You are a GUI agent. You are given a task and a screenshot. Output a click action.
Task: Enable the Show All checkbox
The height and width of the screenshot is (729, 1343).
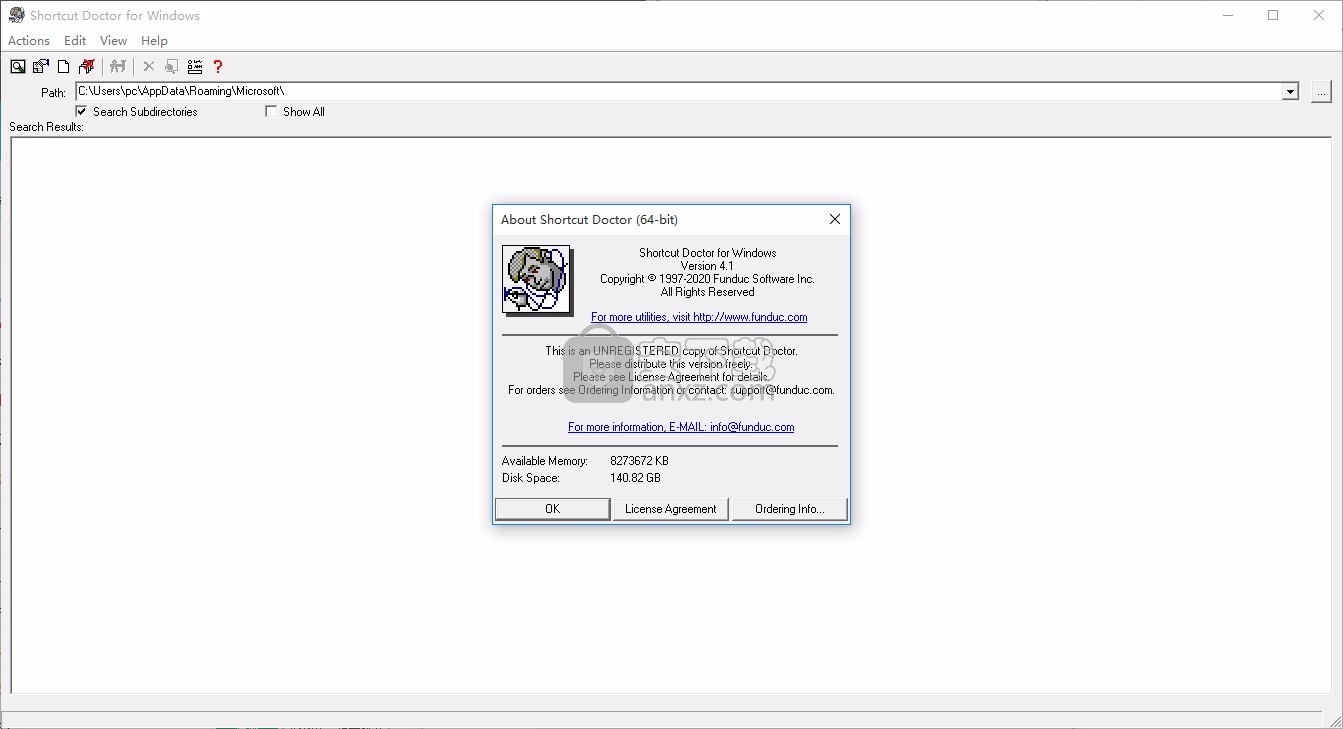[x=271, y=112]
